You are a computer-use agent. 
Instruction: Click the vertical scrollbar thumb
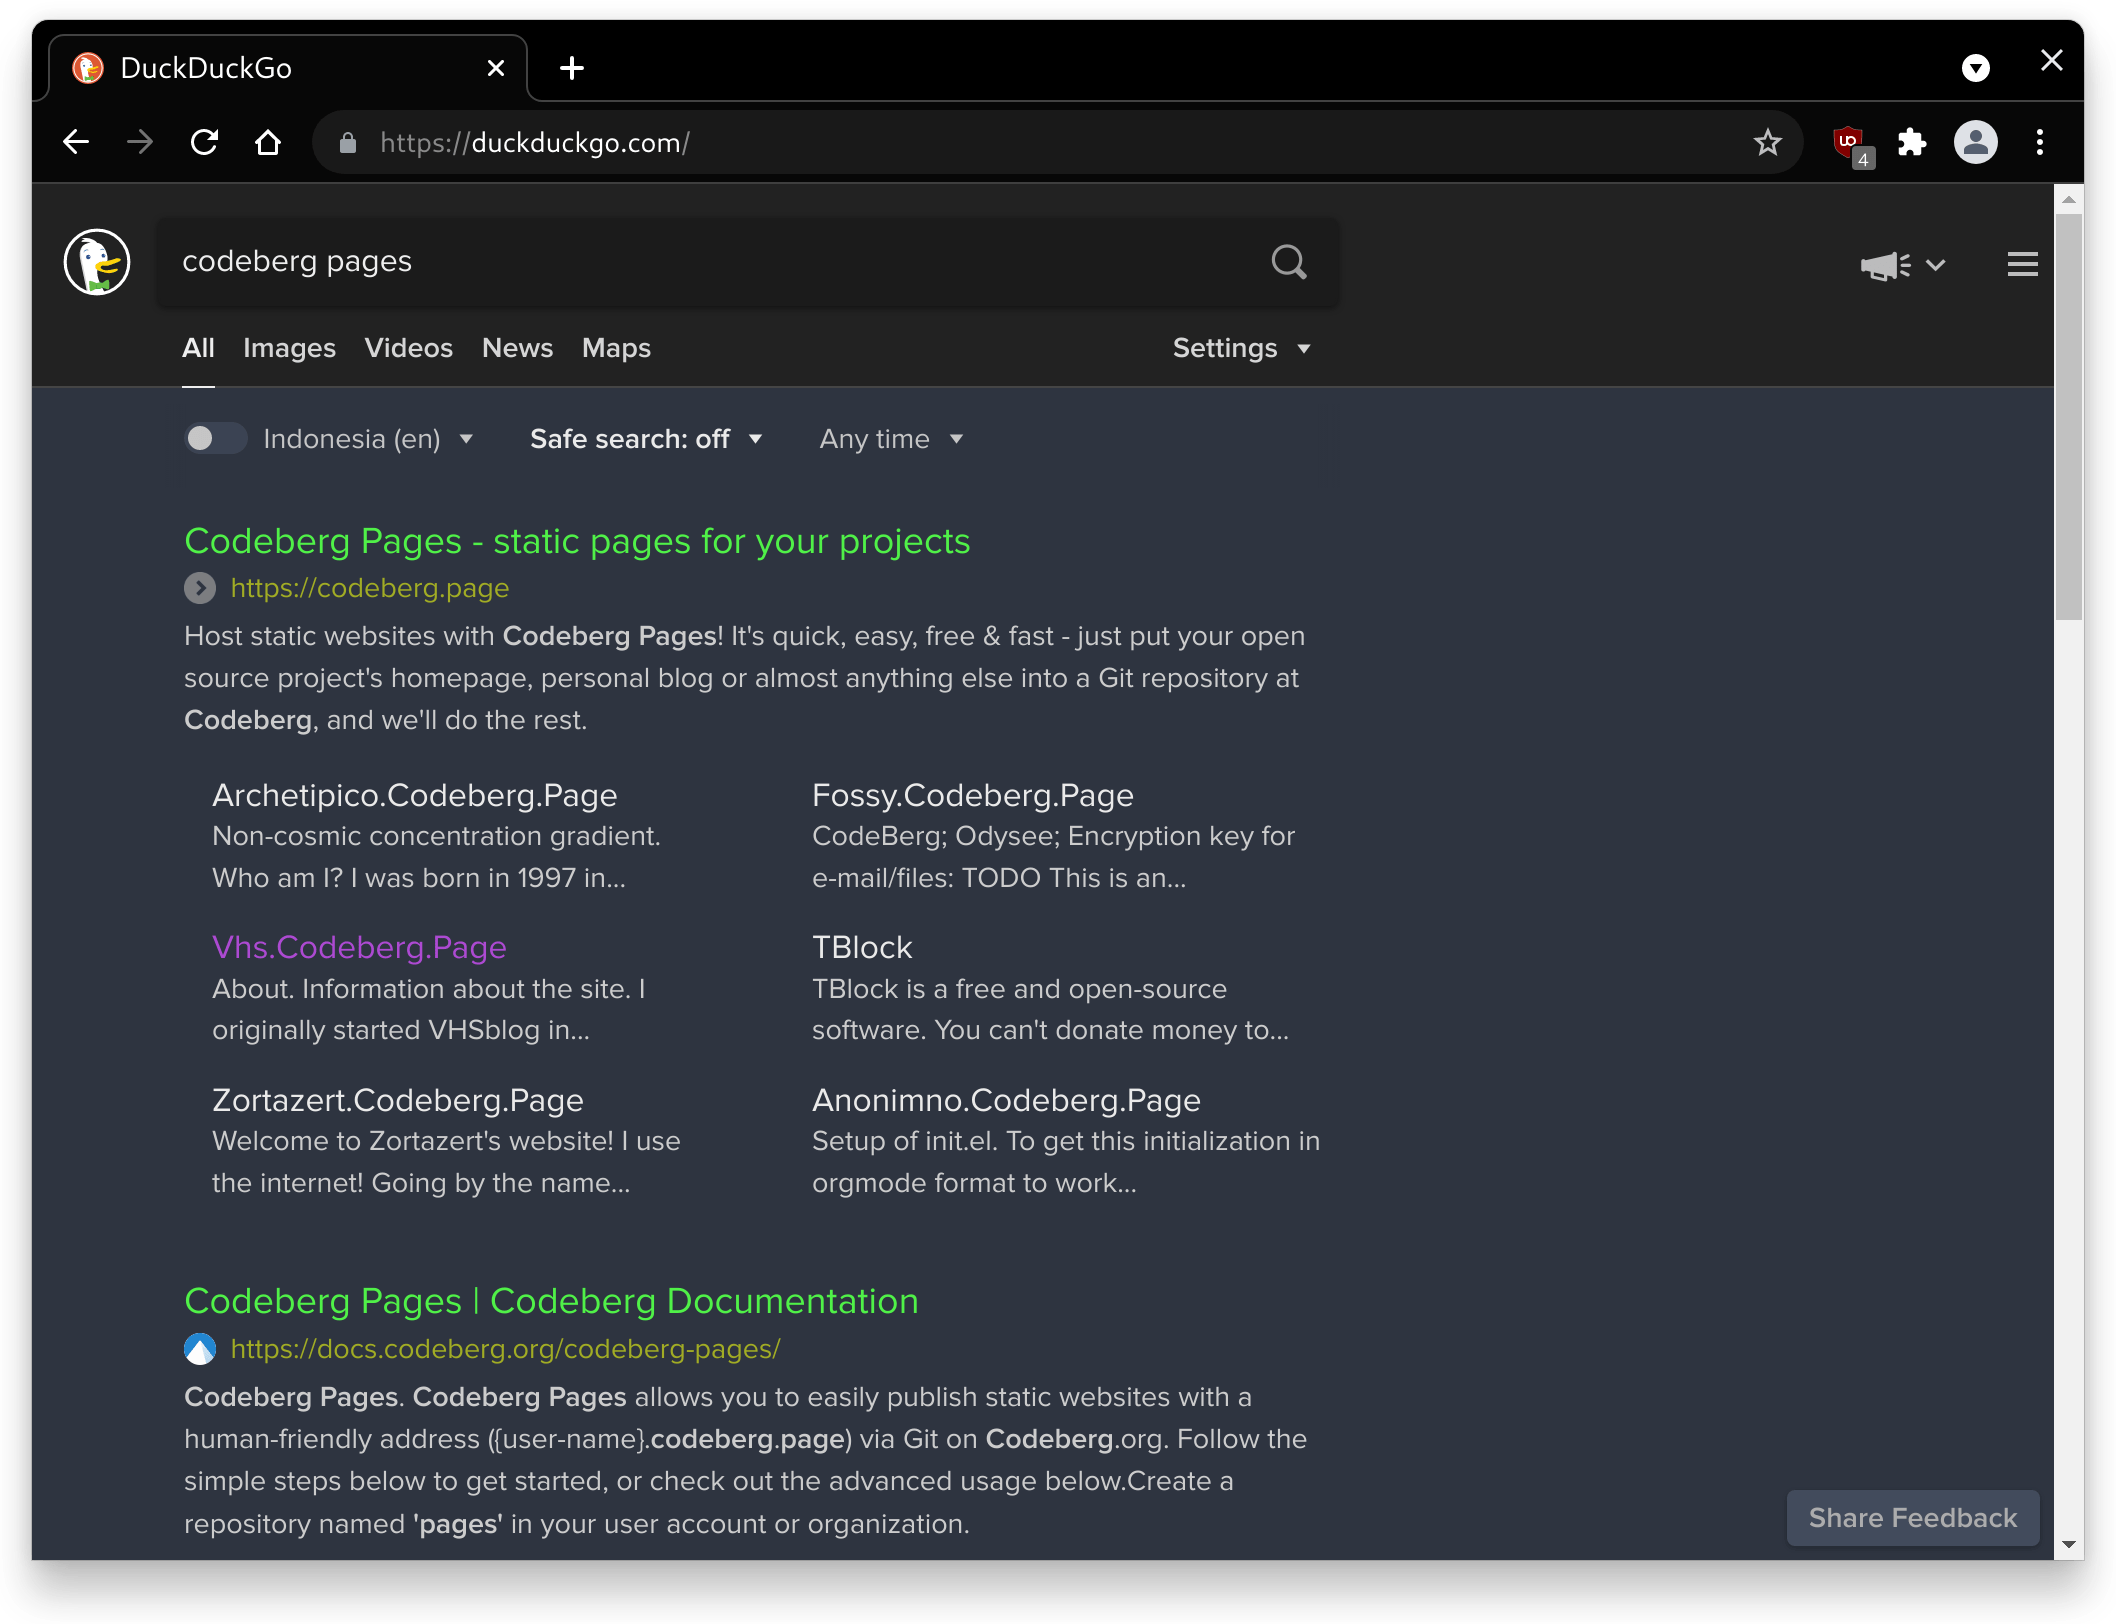point(2068,418)
